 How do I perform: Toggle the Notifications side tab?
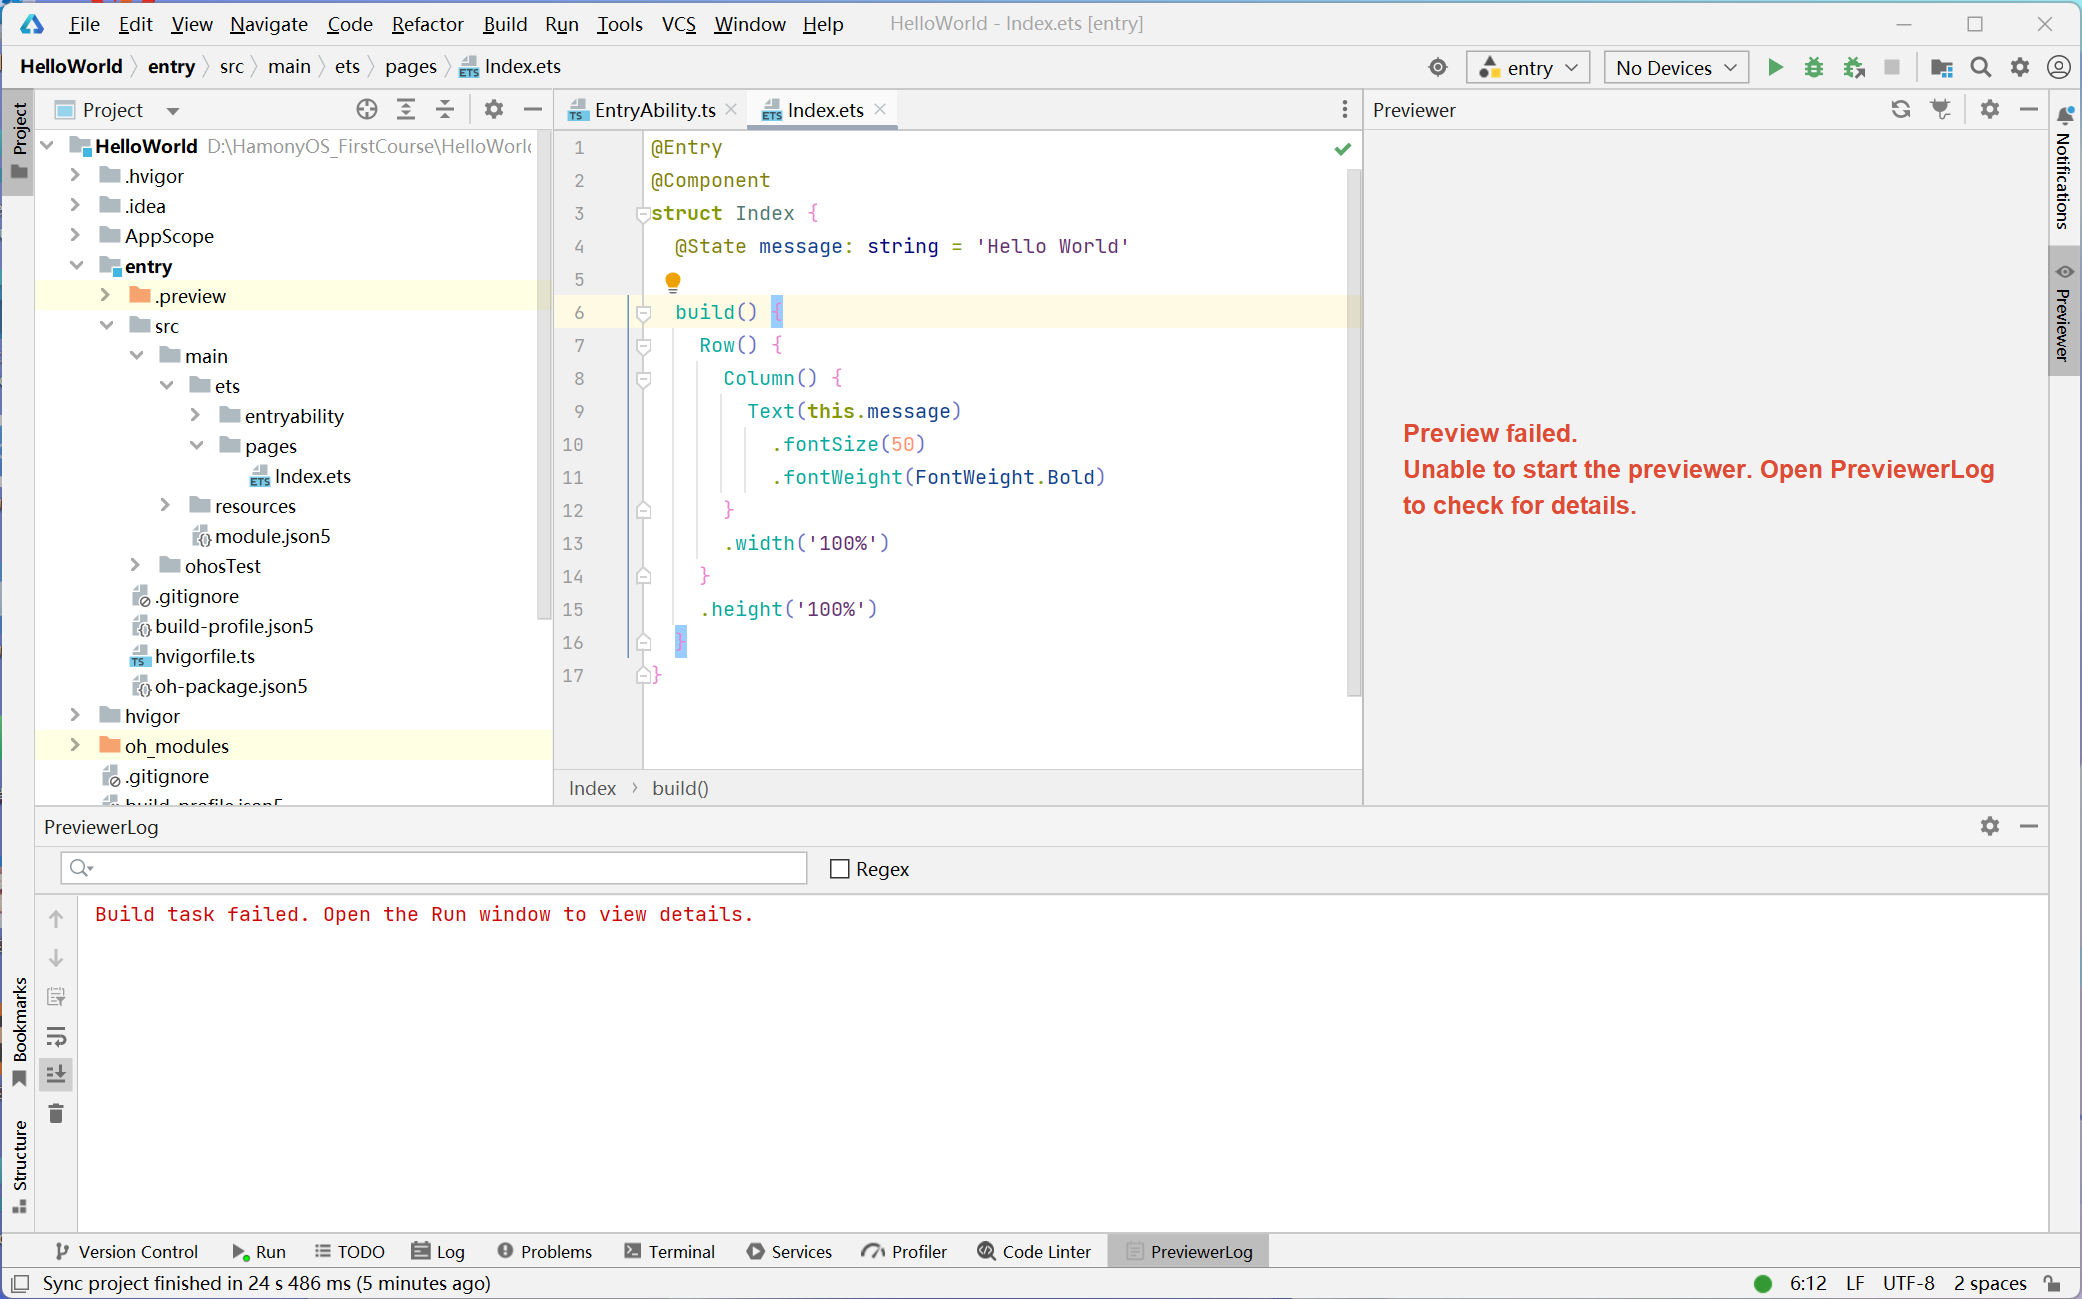point(2064,168)
